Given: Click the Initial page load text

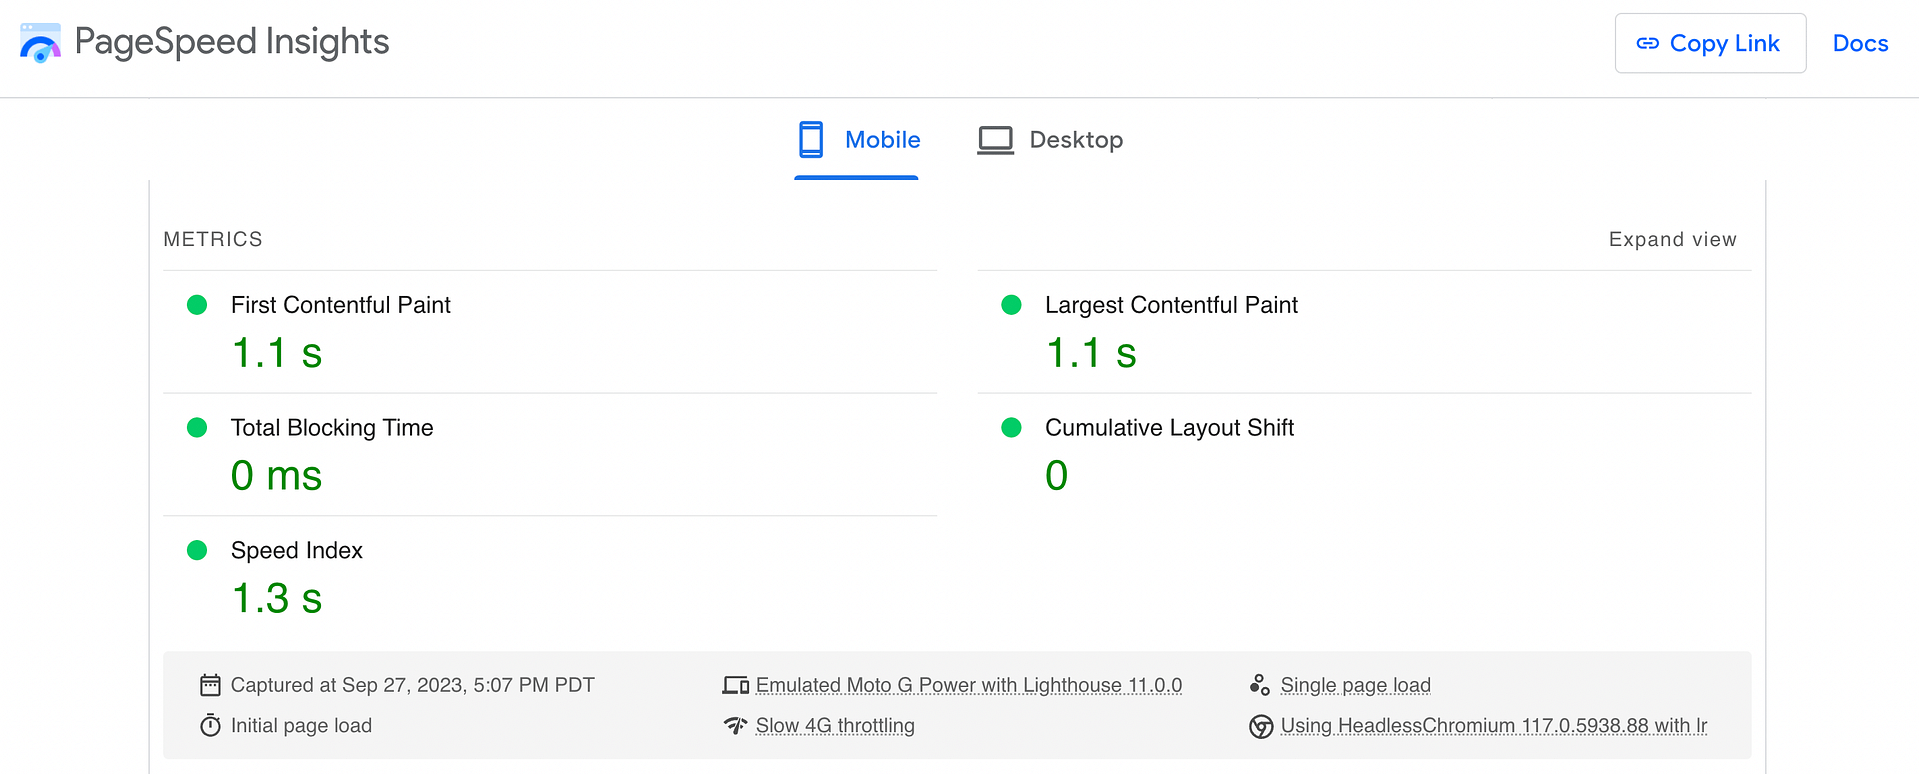Looking at the screenshot, I should pyautogui.click(x=301, y=726).
